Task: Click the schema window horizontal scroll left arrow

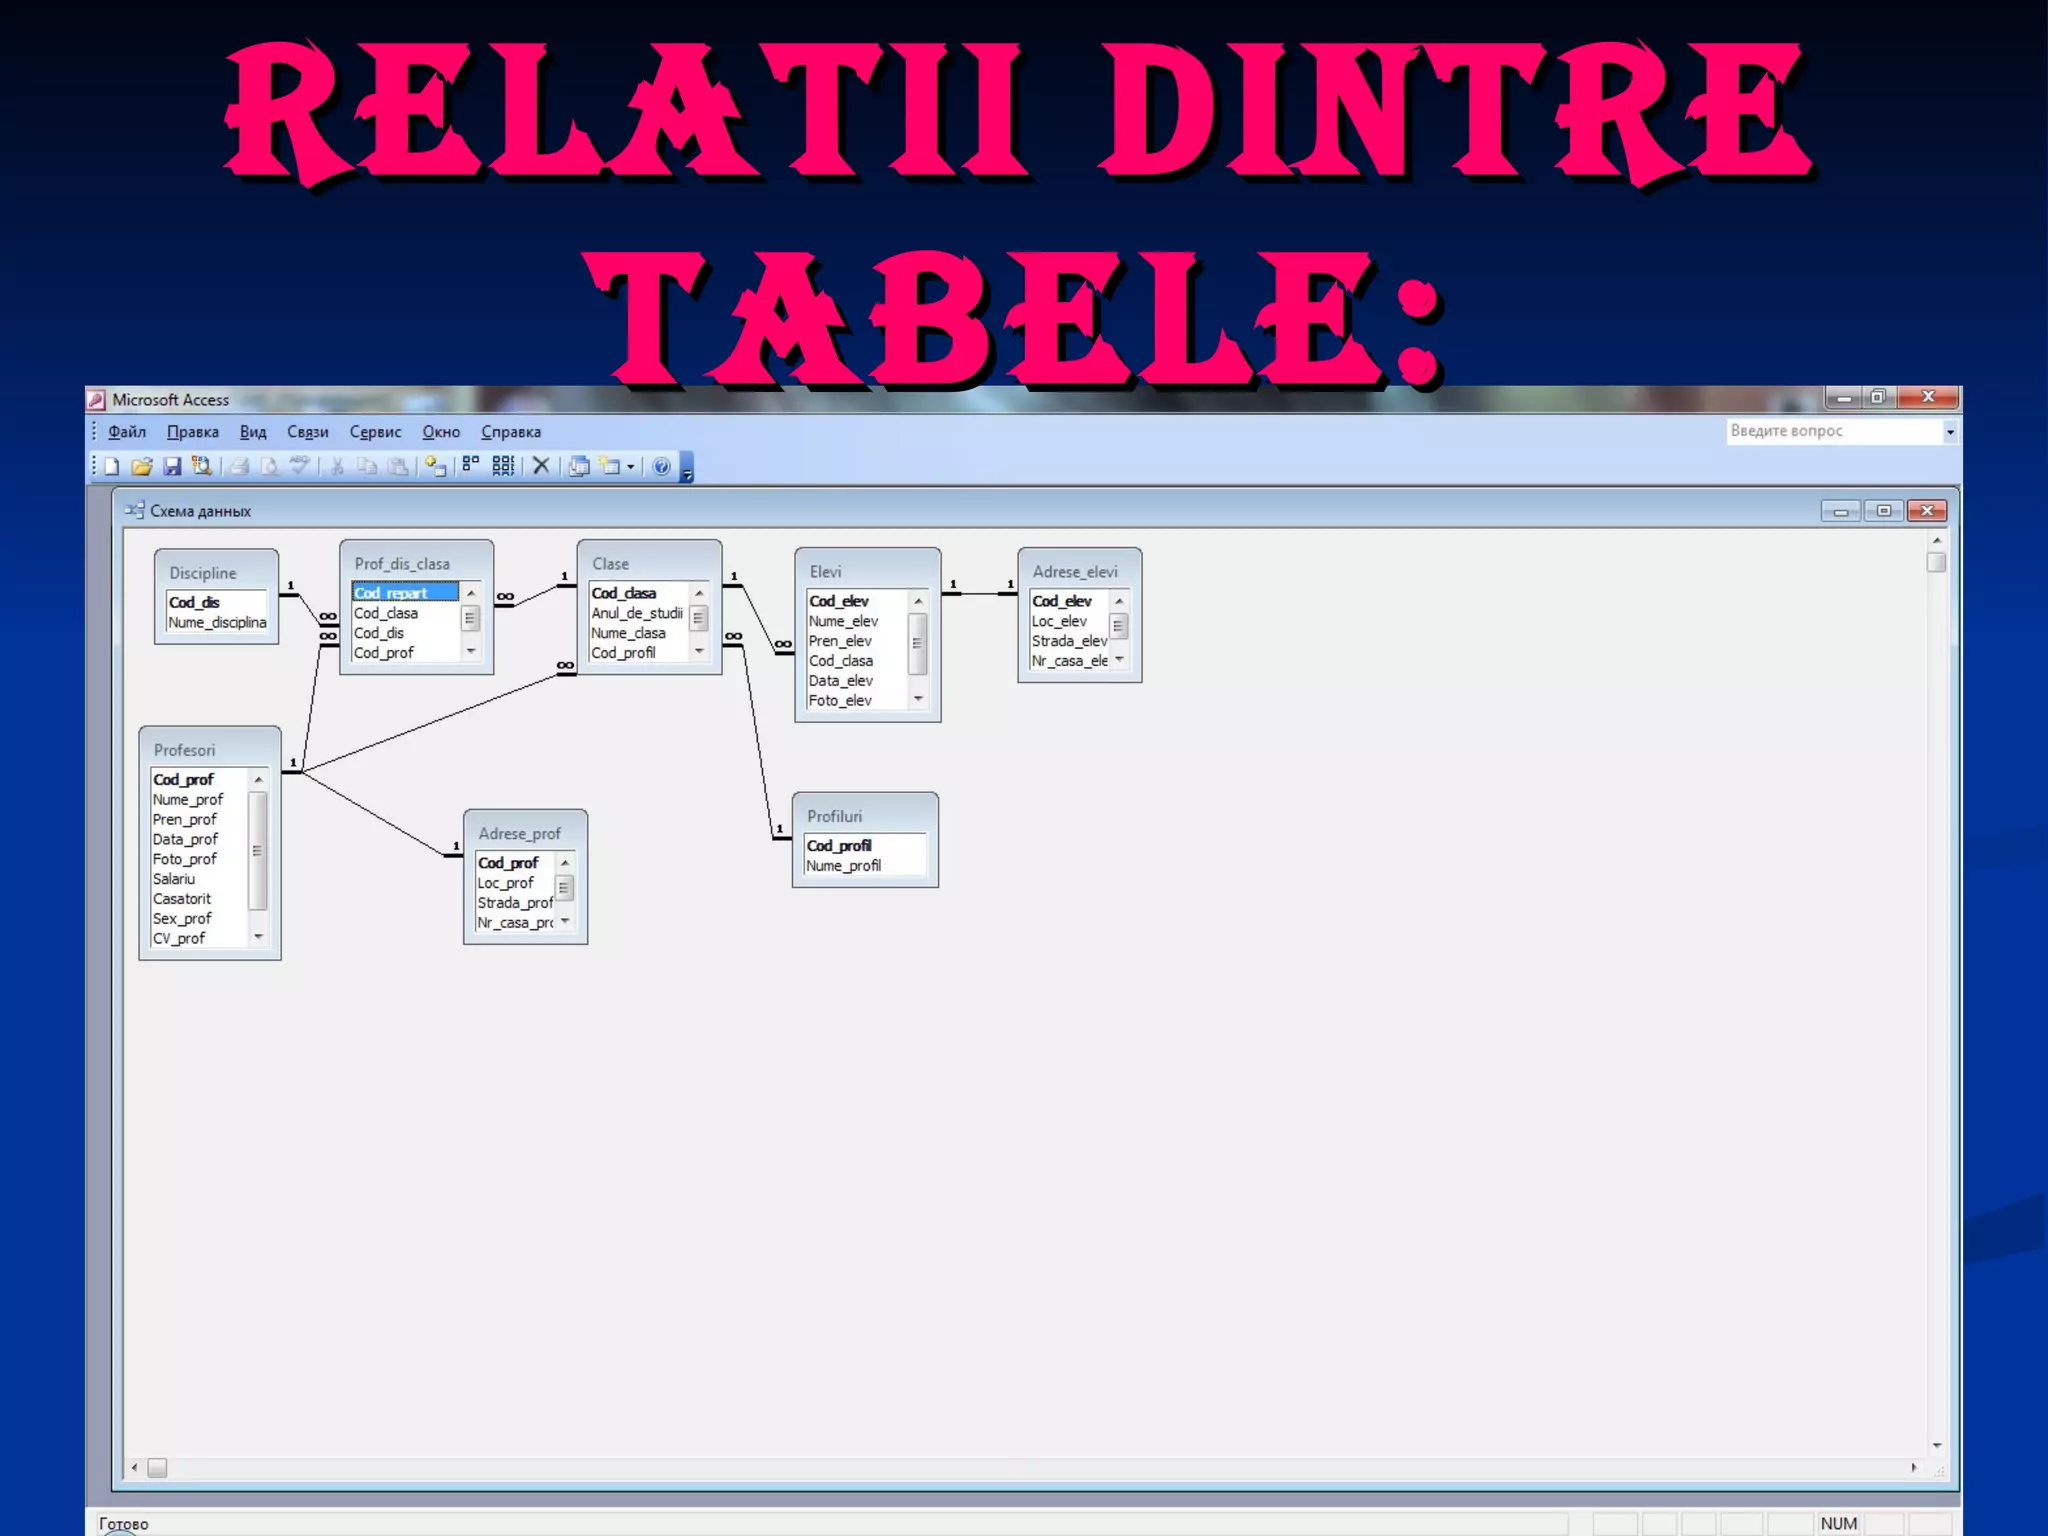Action: [x=135, y=1468]
